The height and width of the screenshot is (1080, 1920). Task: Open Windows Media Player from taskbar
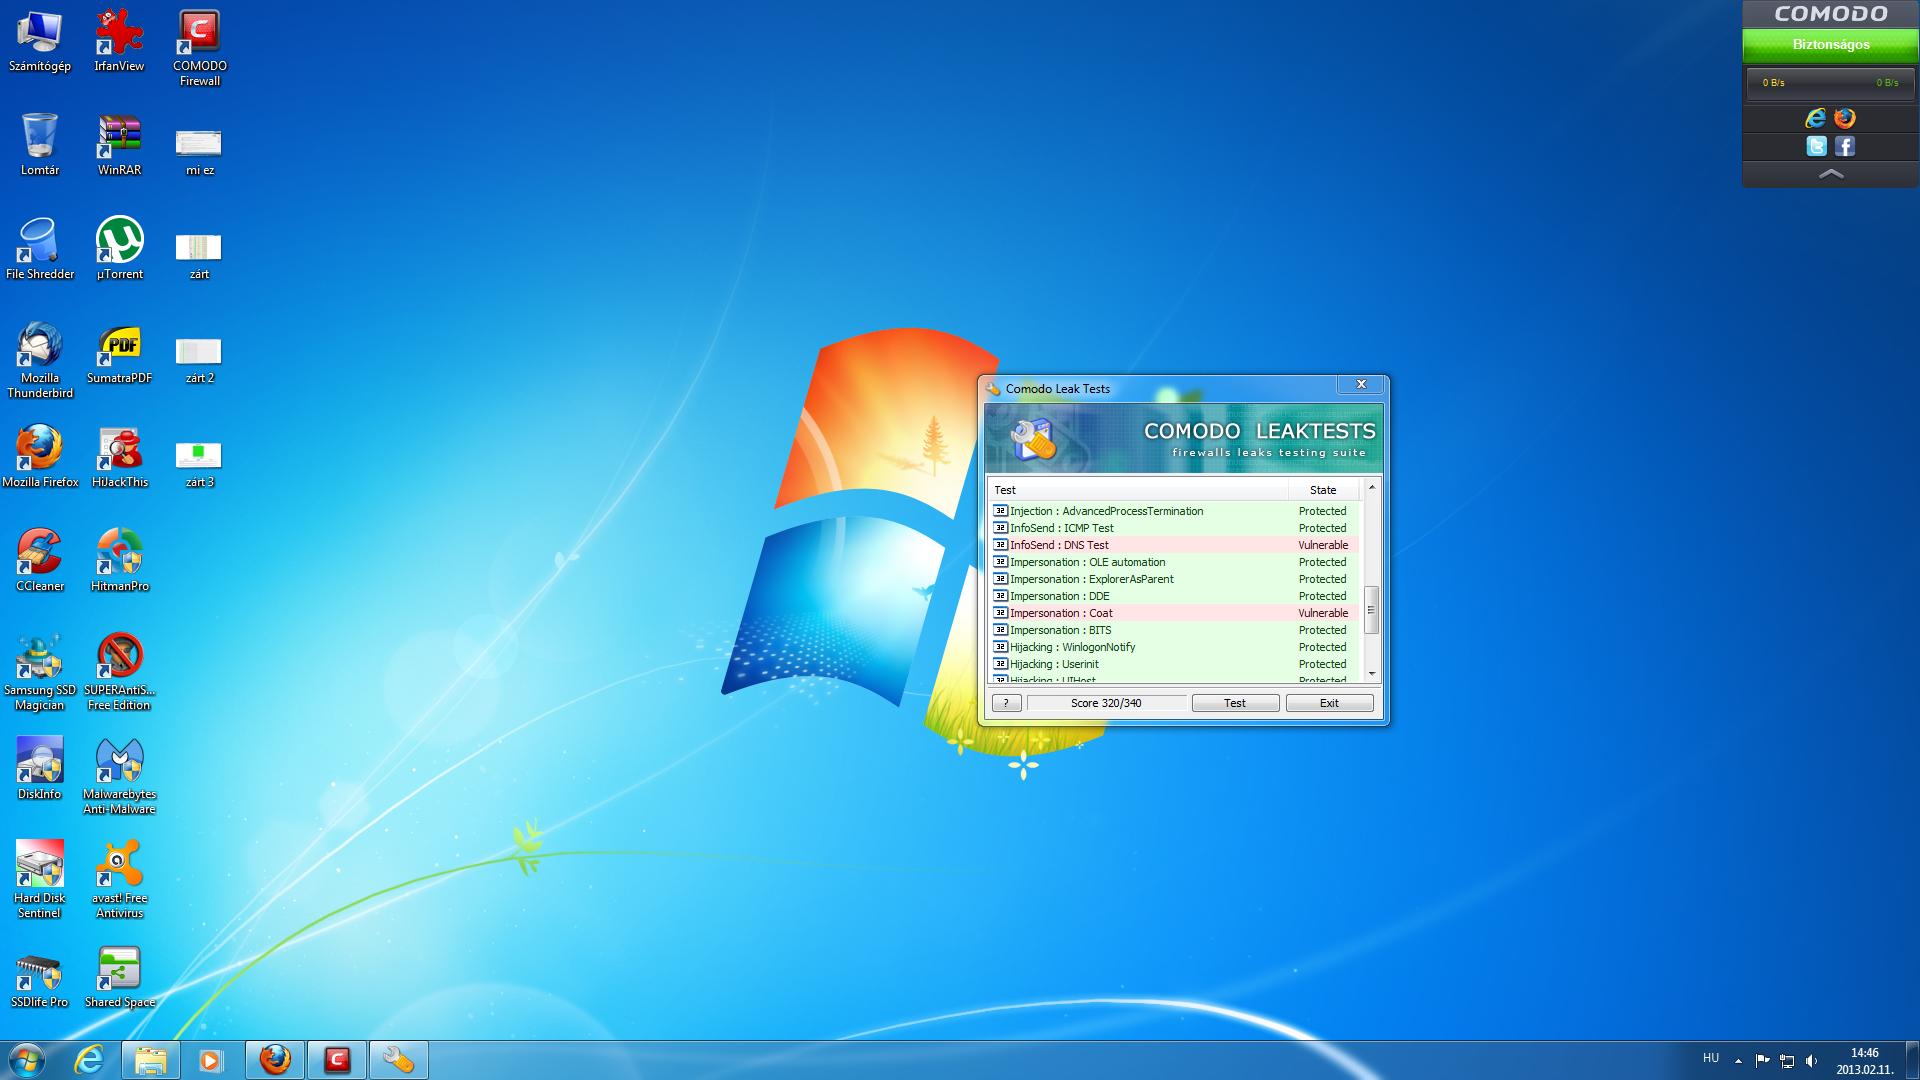(211, 1060)
